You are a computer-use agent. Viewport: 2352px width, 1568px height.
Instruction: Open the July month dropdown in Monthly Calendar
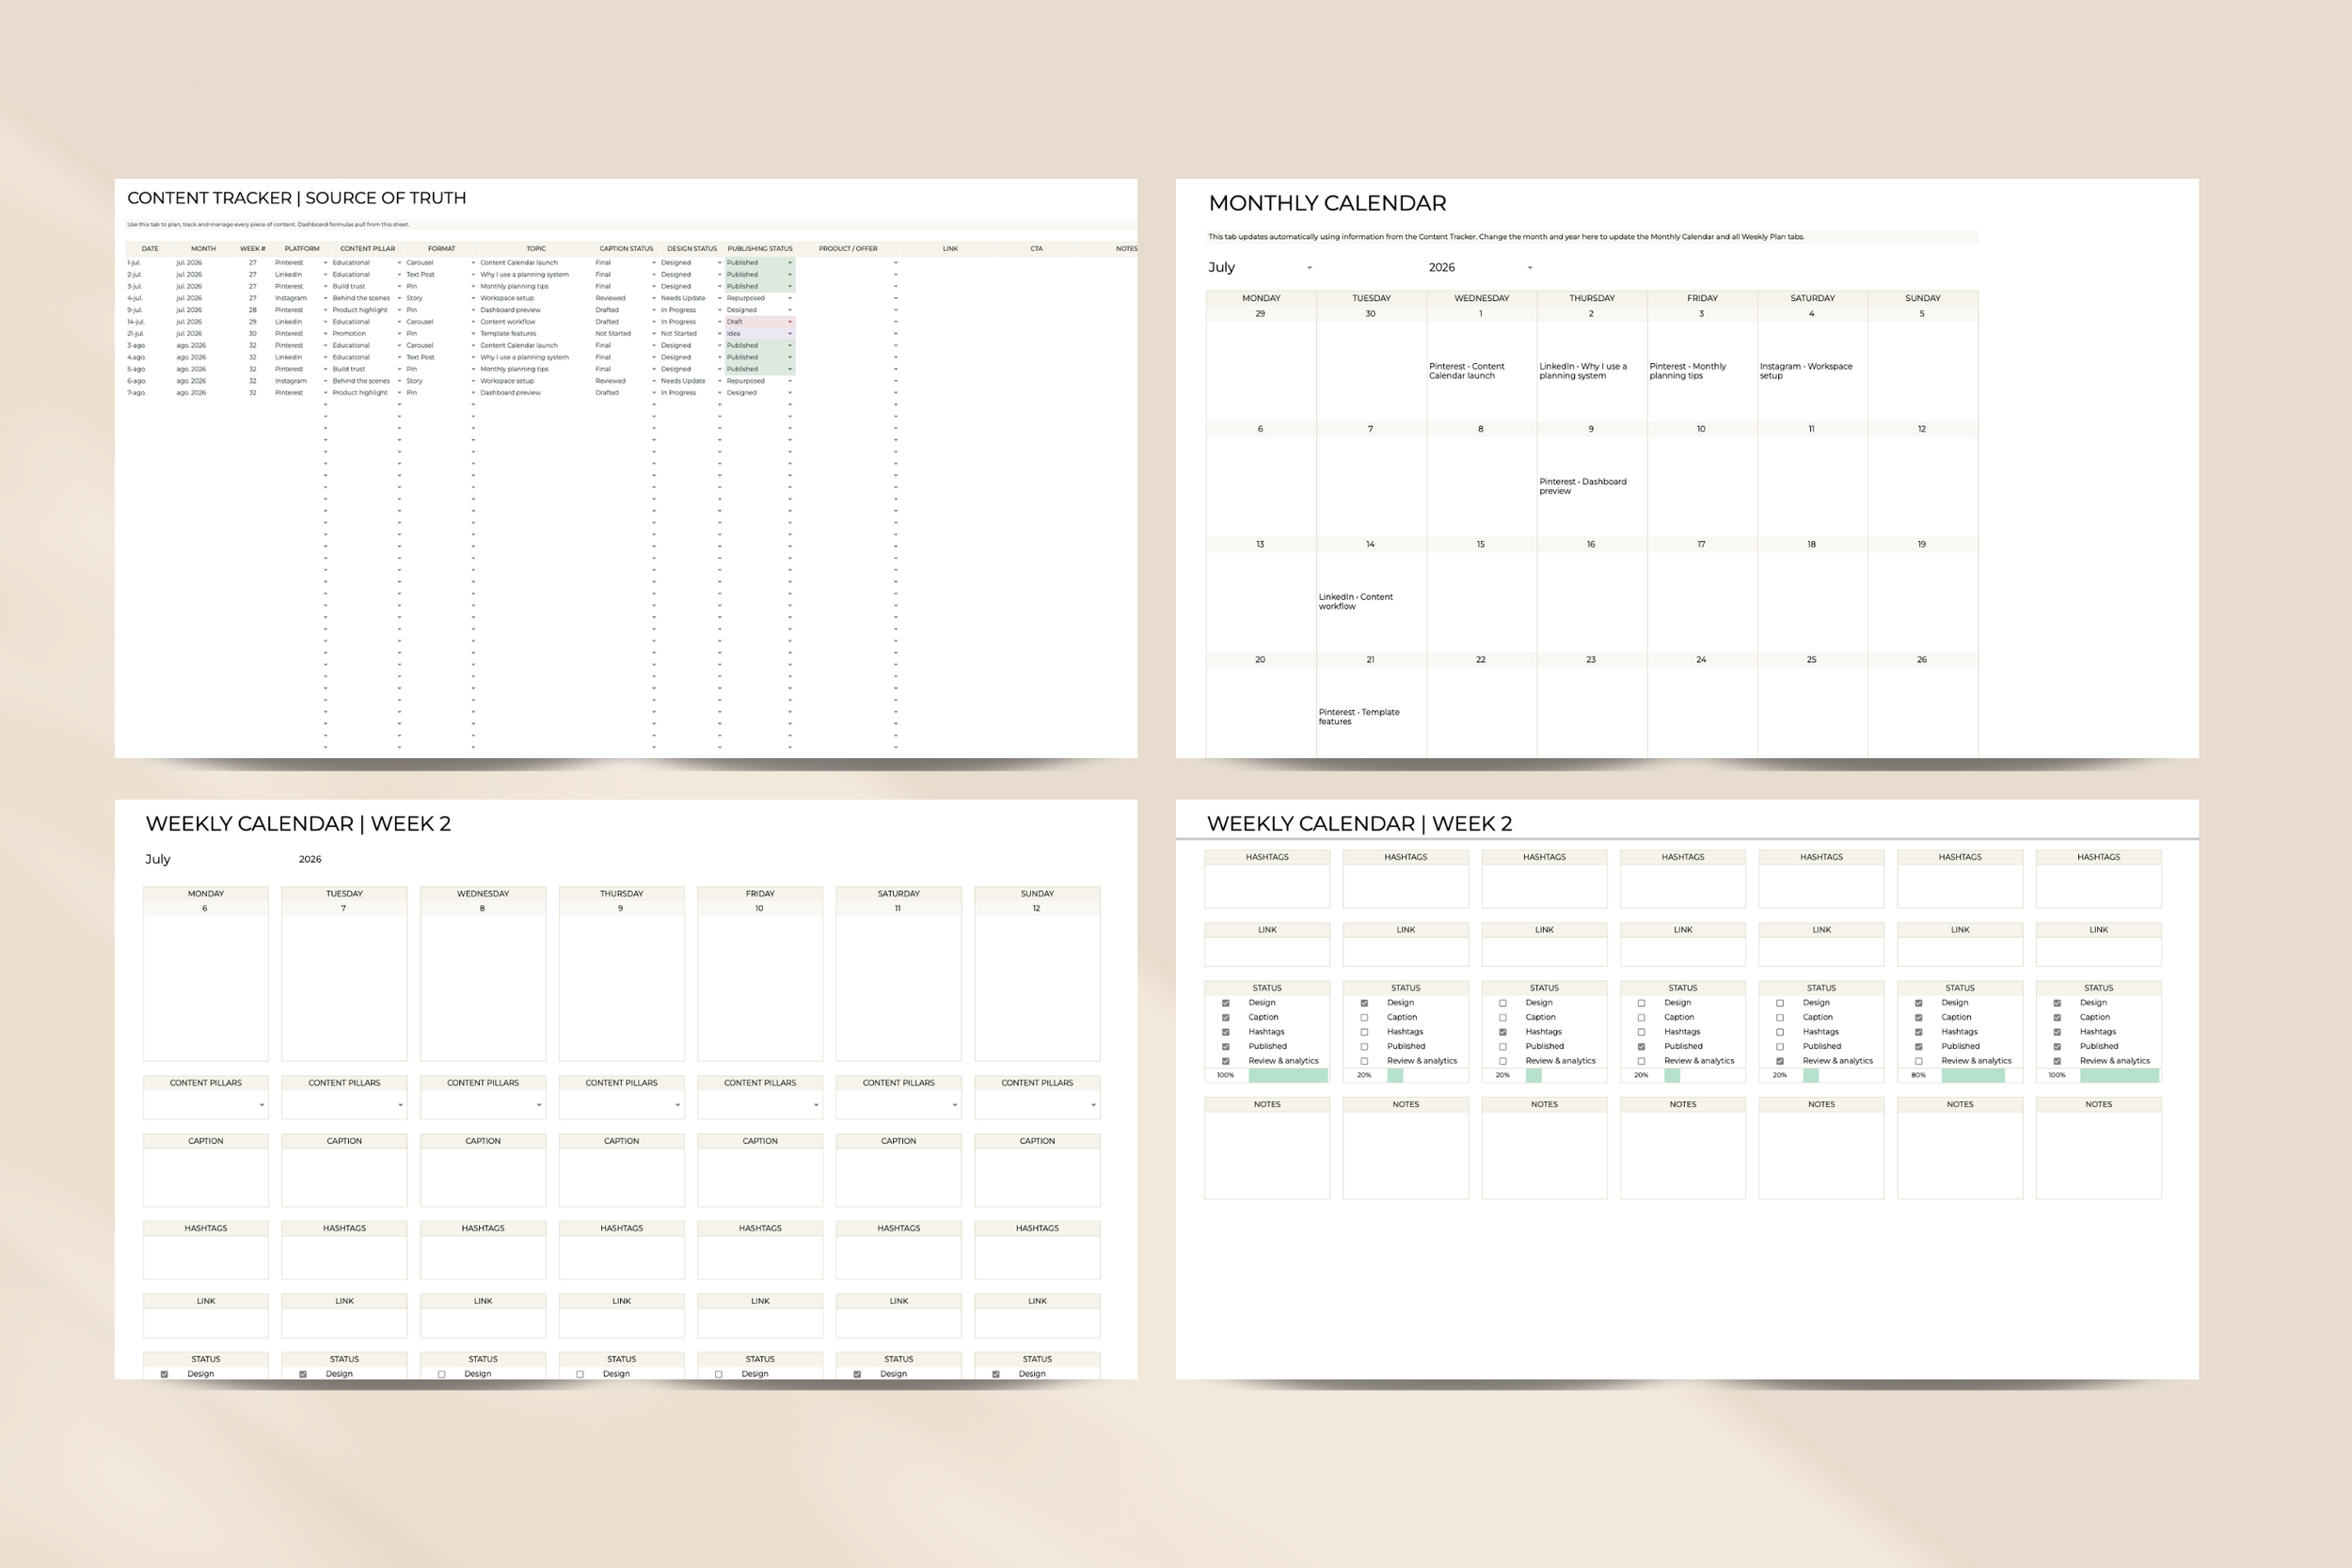tap(1309, 268)
